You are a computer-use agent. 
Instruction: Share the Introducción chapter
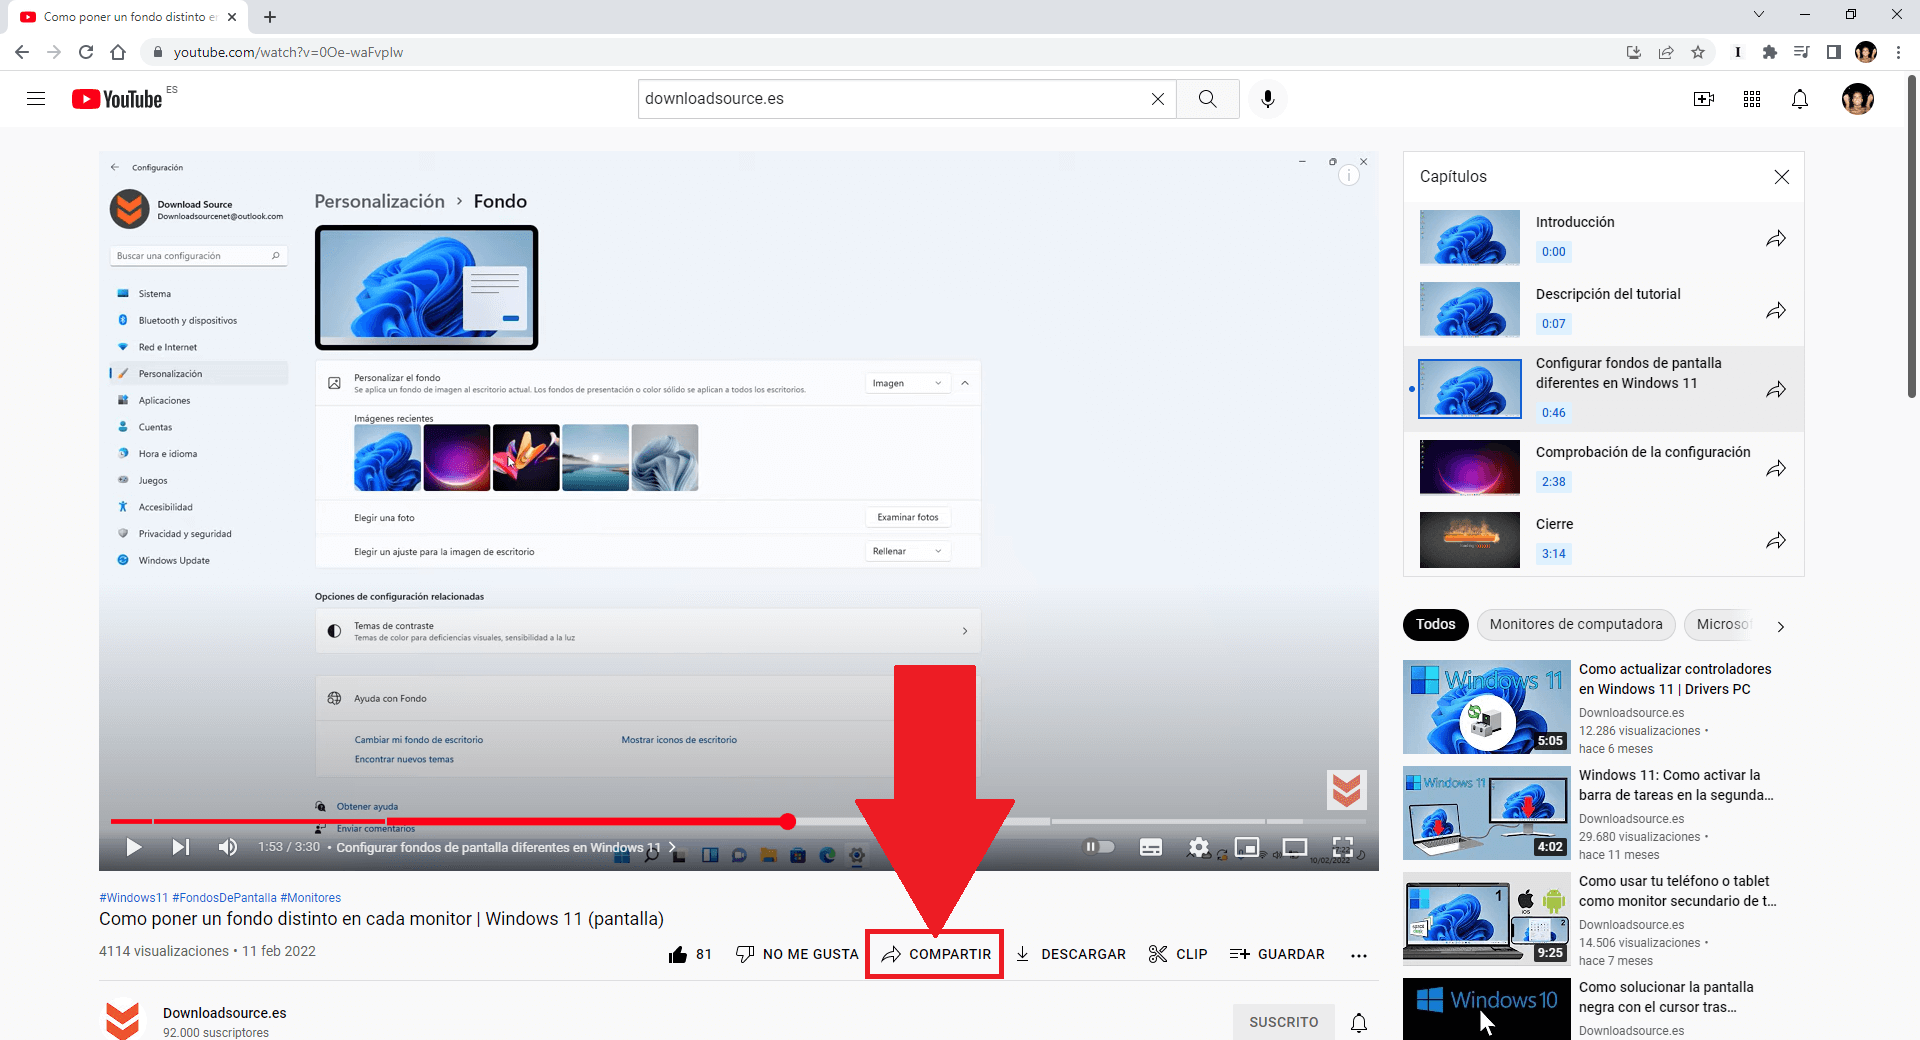1776,238
